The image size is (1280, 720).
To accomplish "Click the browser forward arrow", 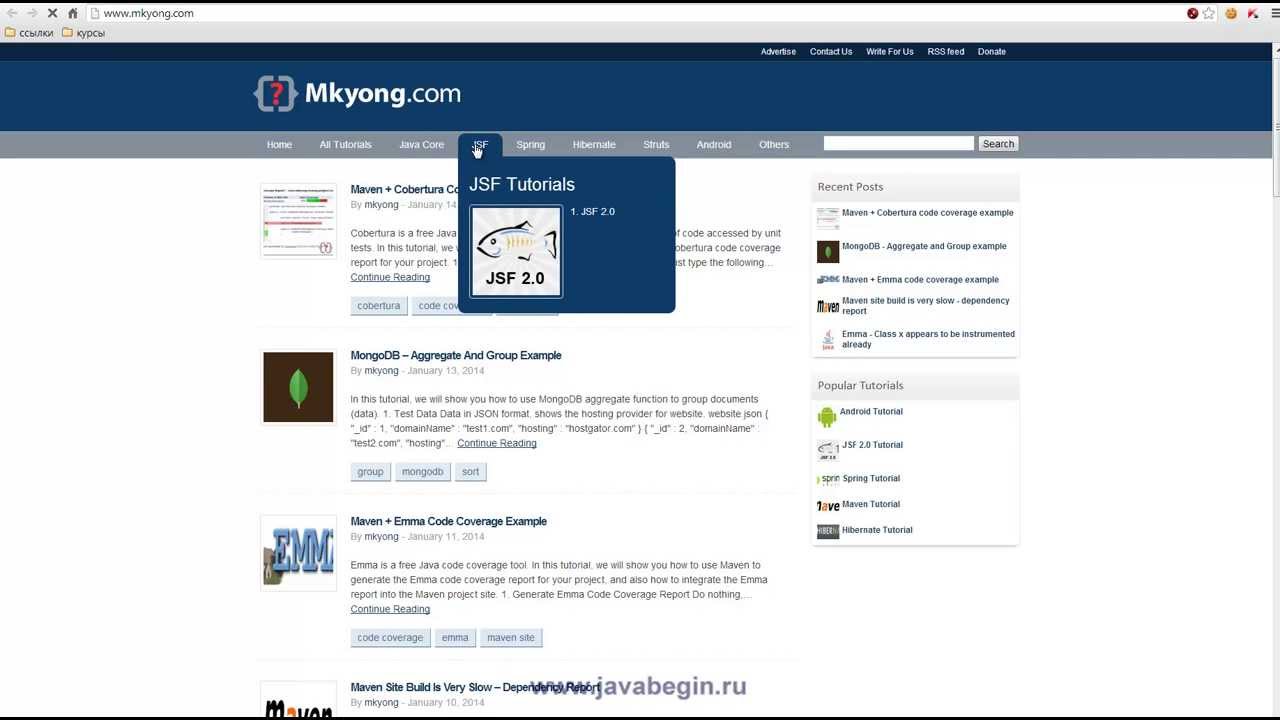I will (x=32, y=13).
